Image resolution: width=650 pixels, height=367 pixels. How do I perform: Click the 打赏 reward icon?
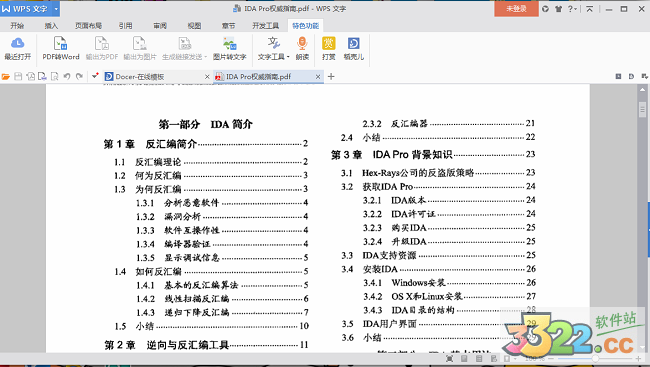pos(329,43)
